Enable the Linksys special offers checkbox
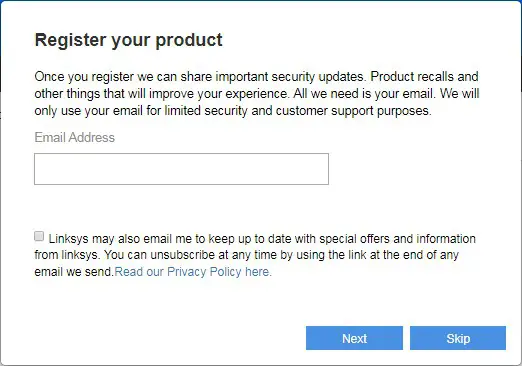This screenshot has width=522, height=366. point(39,236)
